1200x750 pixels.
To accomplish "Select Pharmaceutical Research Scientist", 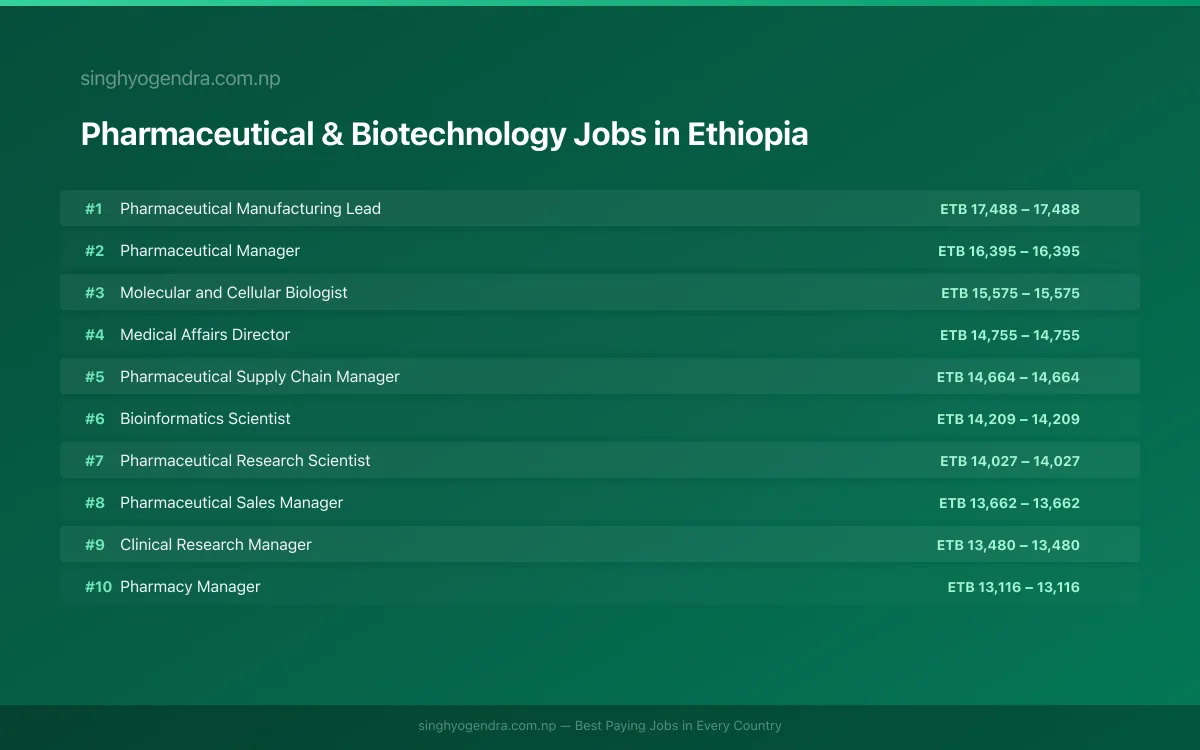I will [245, 461].
